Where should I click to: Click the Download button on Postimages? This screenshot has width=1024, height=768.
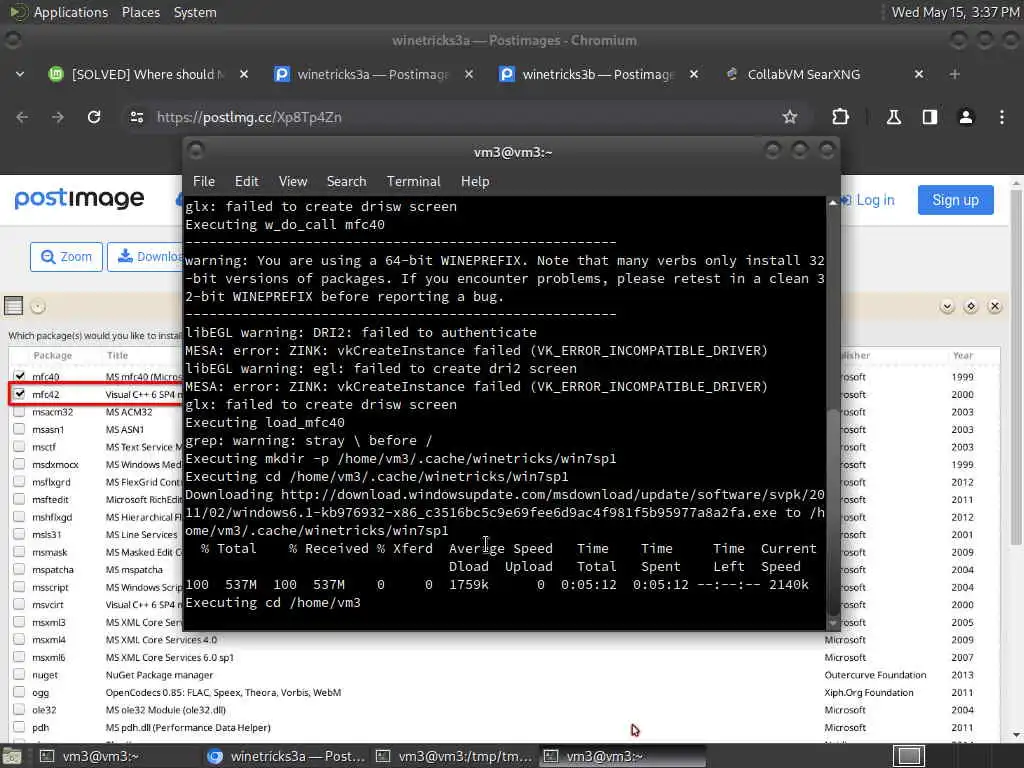(x=145, y=257)
